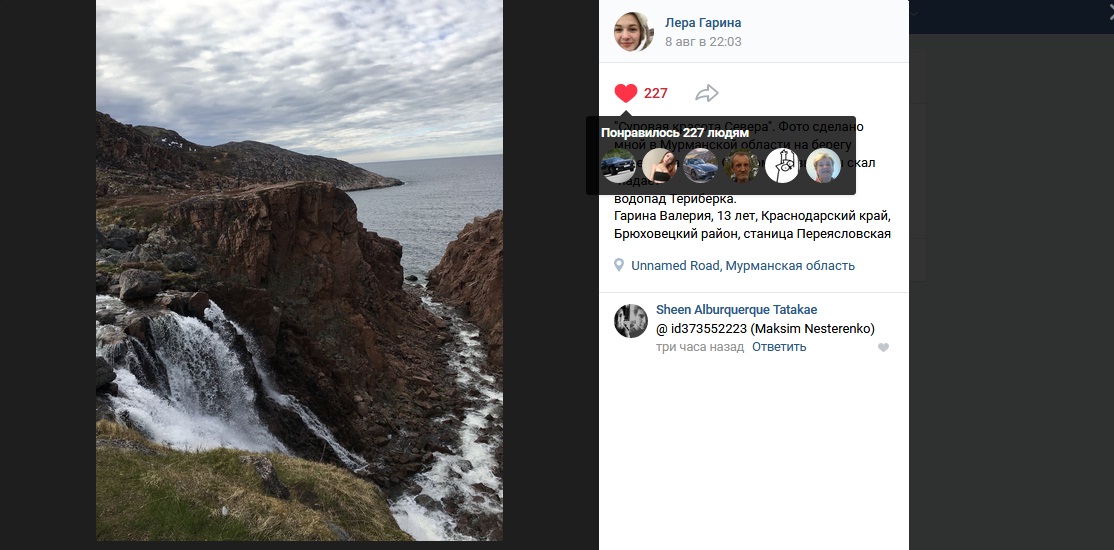The height and width of the screenshot is (550, 1114).
Task: Click the location pin icon
Action: click(621, 265)
